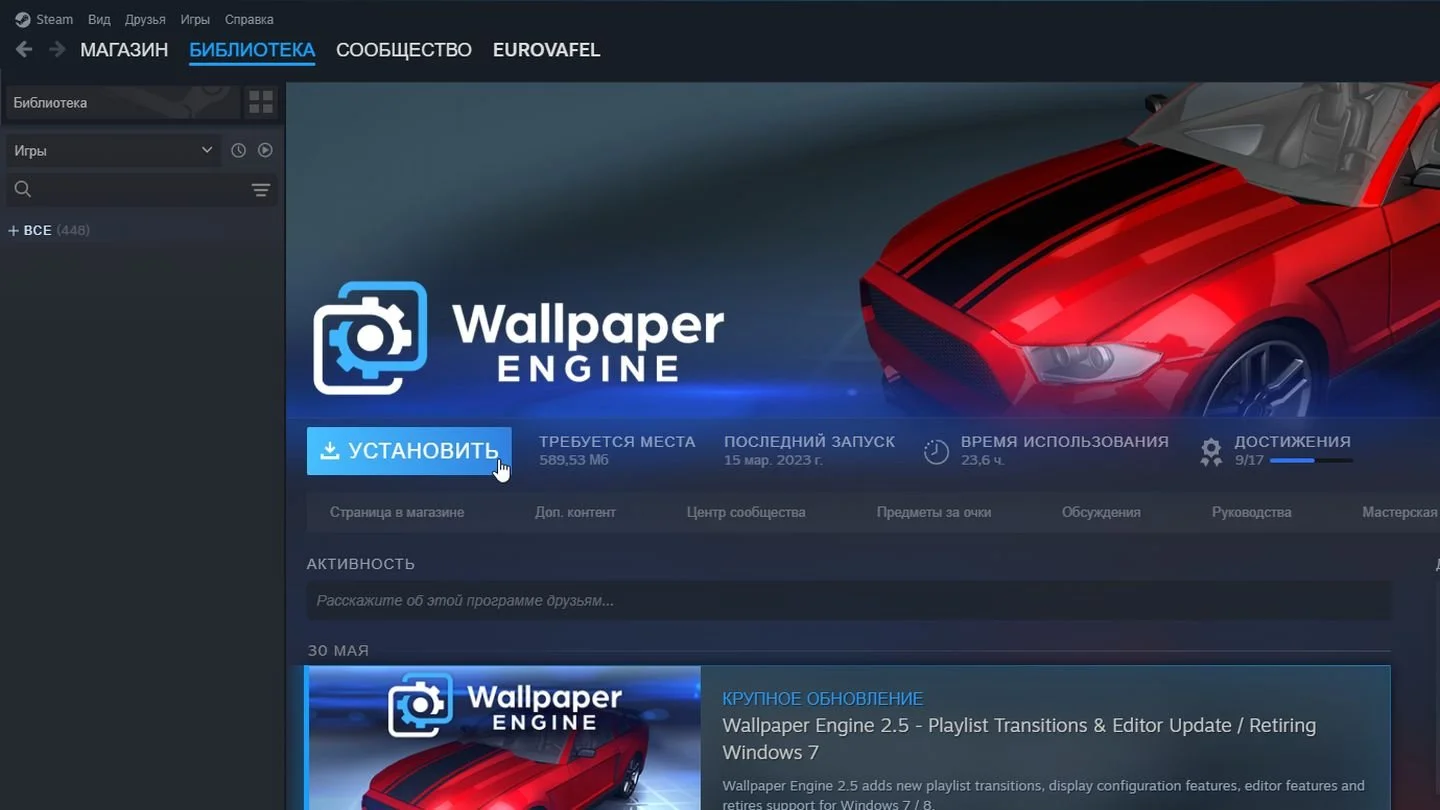Viewport: 1440px width, 810px height.
Task: Click the 15 мар. 2023 г. last launch date
Action: pos(773,460)
